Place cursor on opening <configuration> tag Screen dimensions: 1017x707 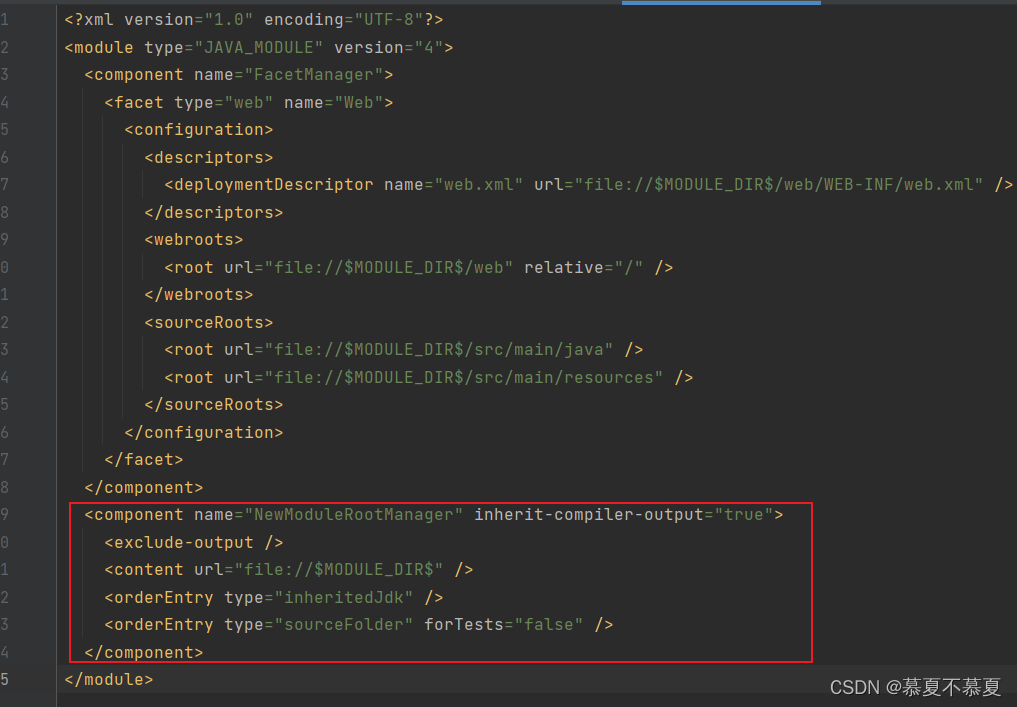tap(198, 130)
